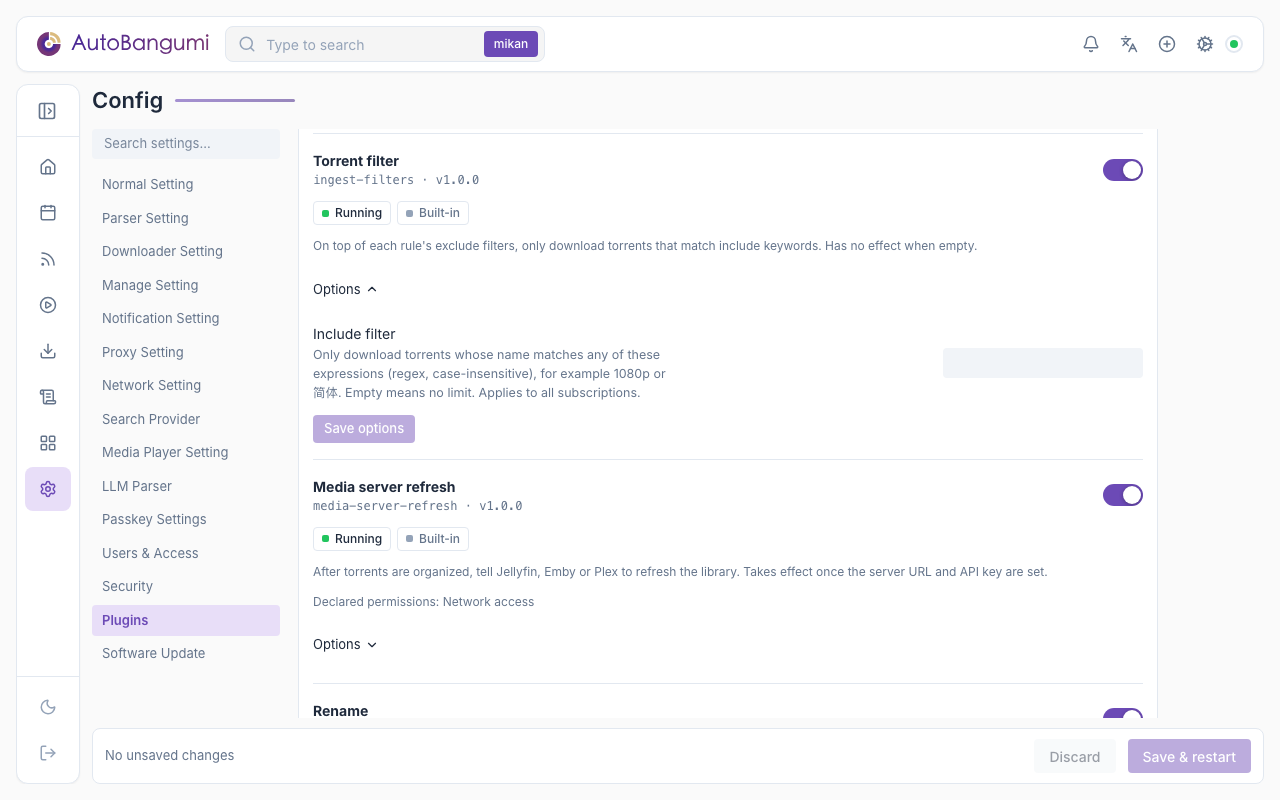
Task: Click the add (plus circle) icon
Action: click(1167, 44)
